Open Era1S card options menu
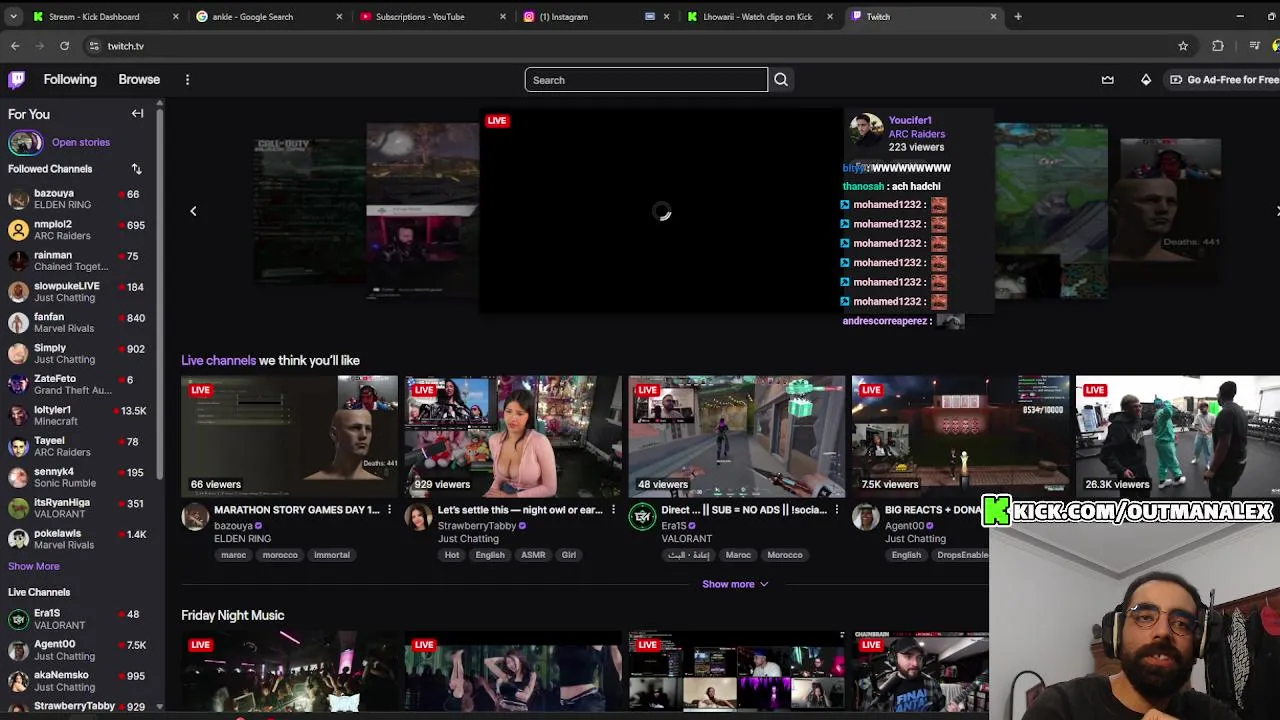The image size is (1280, 720). (837, 510)
